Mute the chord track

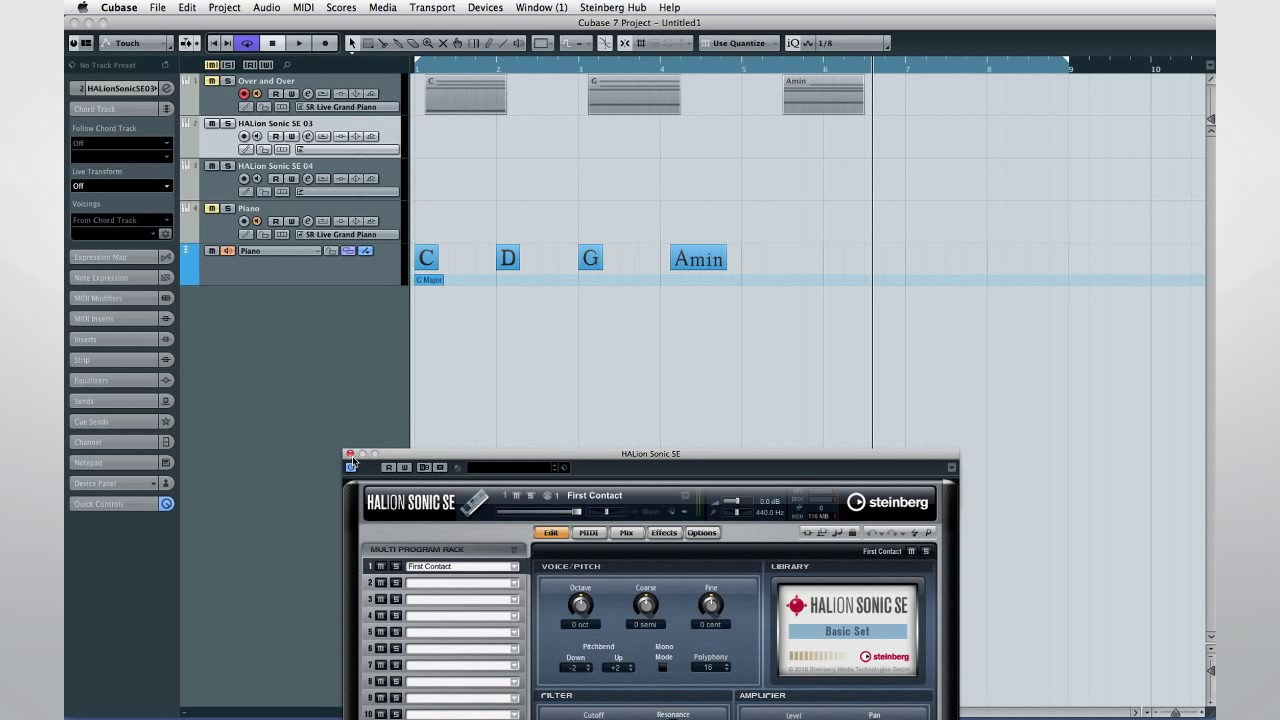212,251
